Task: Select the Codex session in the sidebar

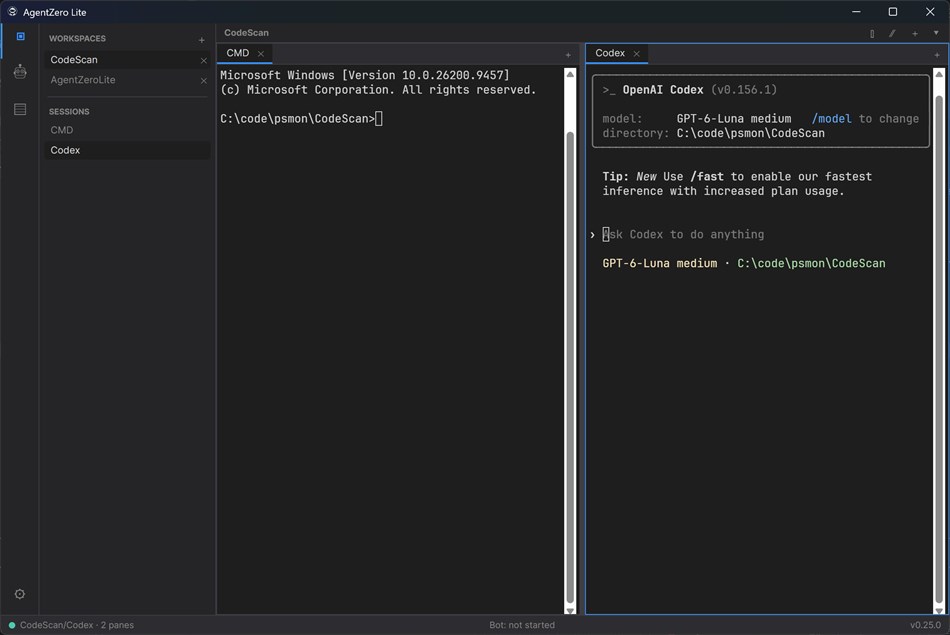Action: [x=127, y=150]
